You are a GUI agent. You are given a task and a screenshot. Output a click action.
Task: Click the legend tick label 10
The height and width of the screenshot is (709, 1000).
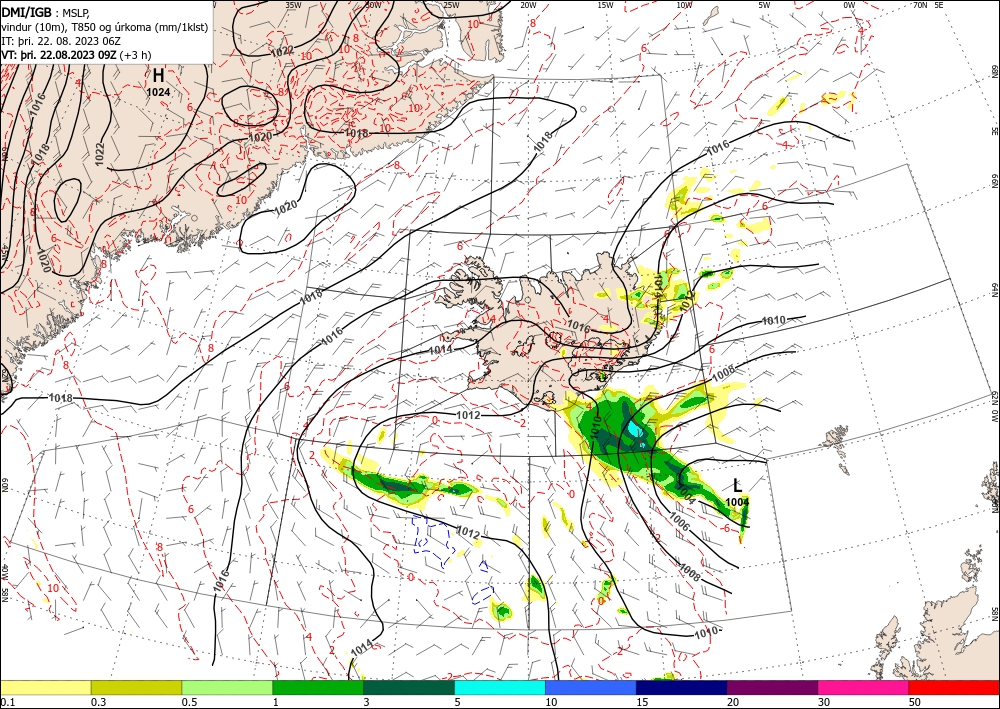(551, 702)
